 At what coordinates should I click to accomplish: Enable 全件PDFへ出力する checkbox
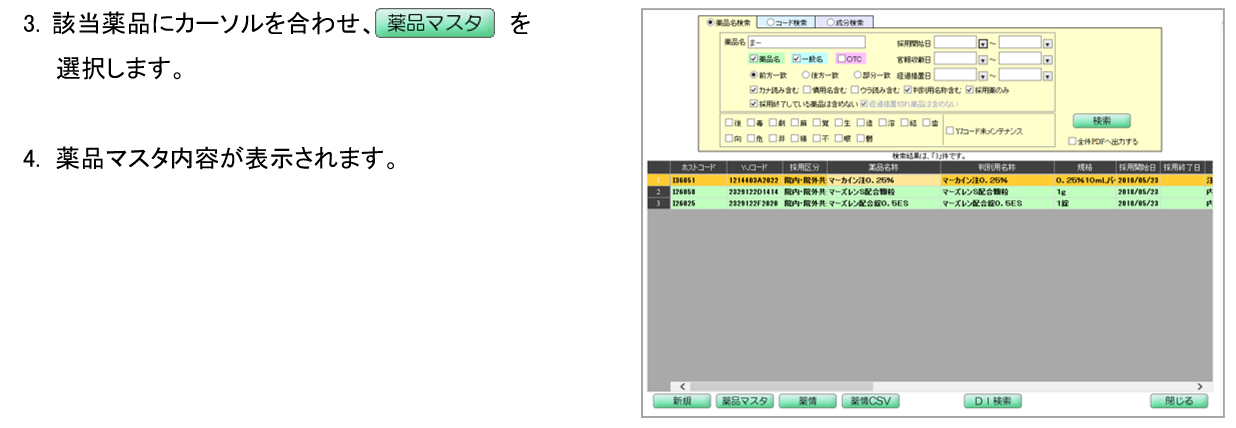pyautogui.click(x=1072, y=142)
